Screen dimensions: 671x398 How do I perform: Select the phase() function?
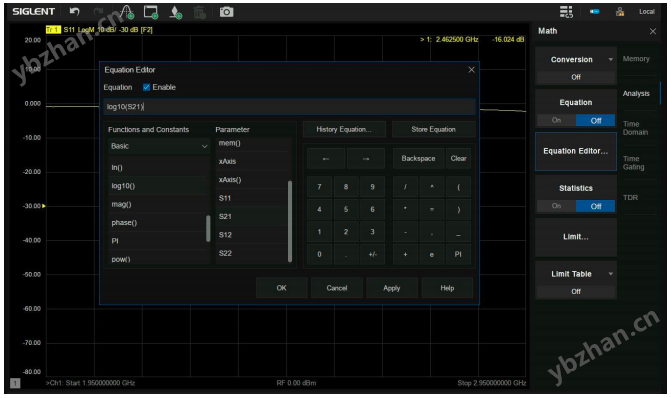point(157,223)
